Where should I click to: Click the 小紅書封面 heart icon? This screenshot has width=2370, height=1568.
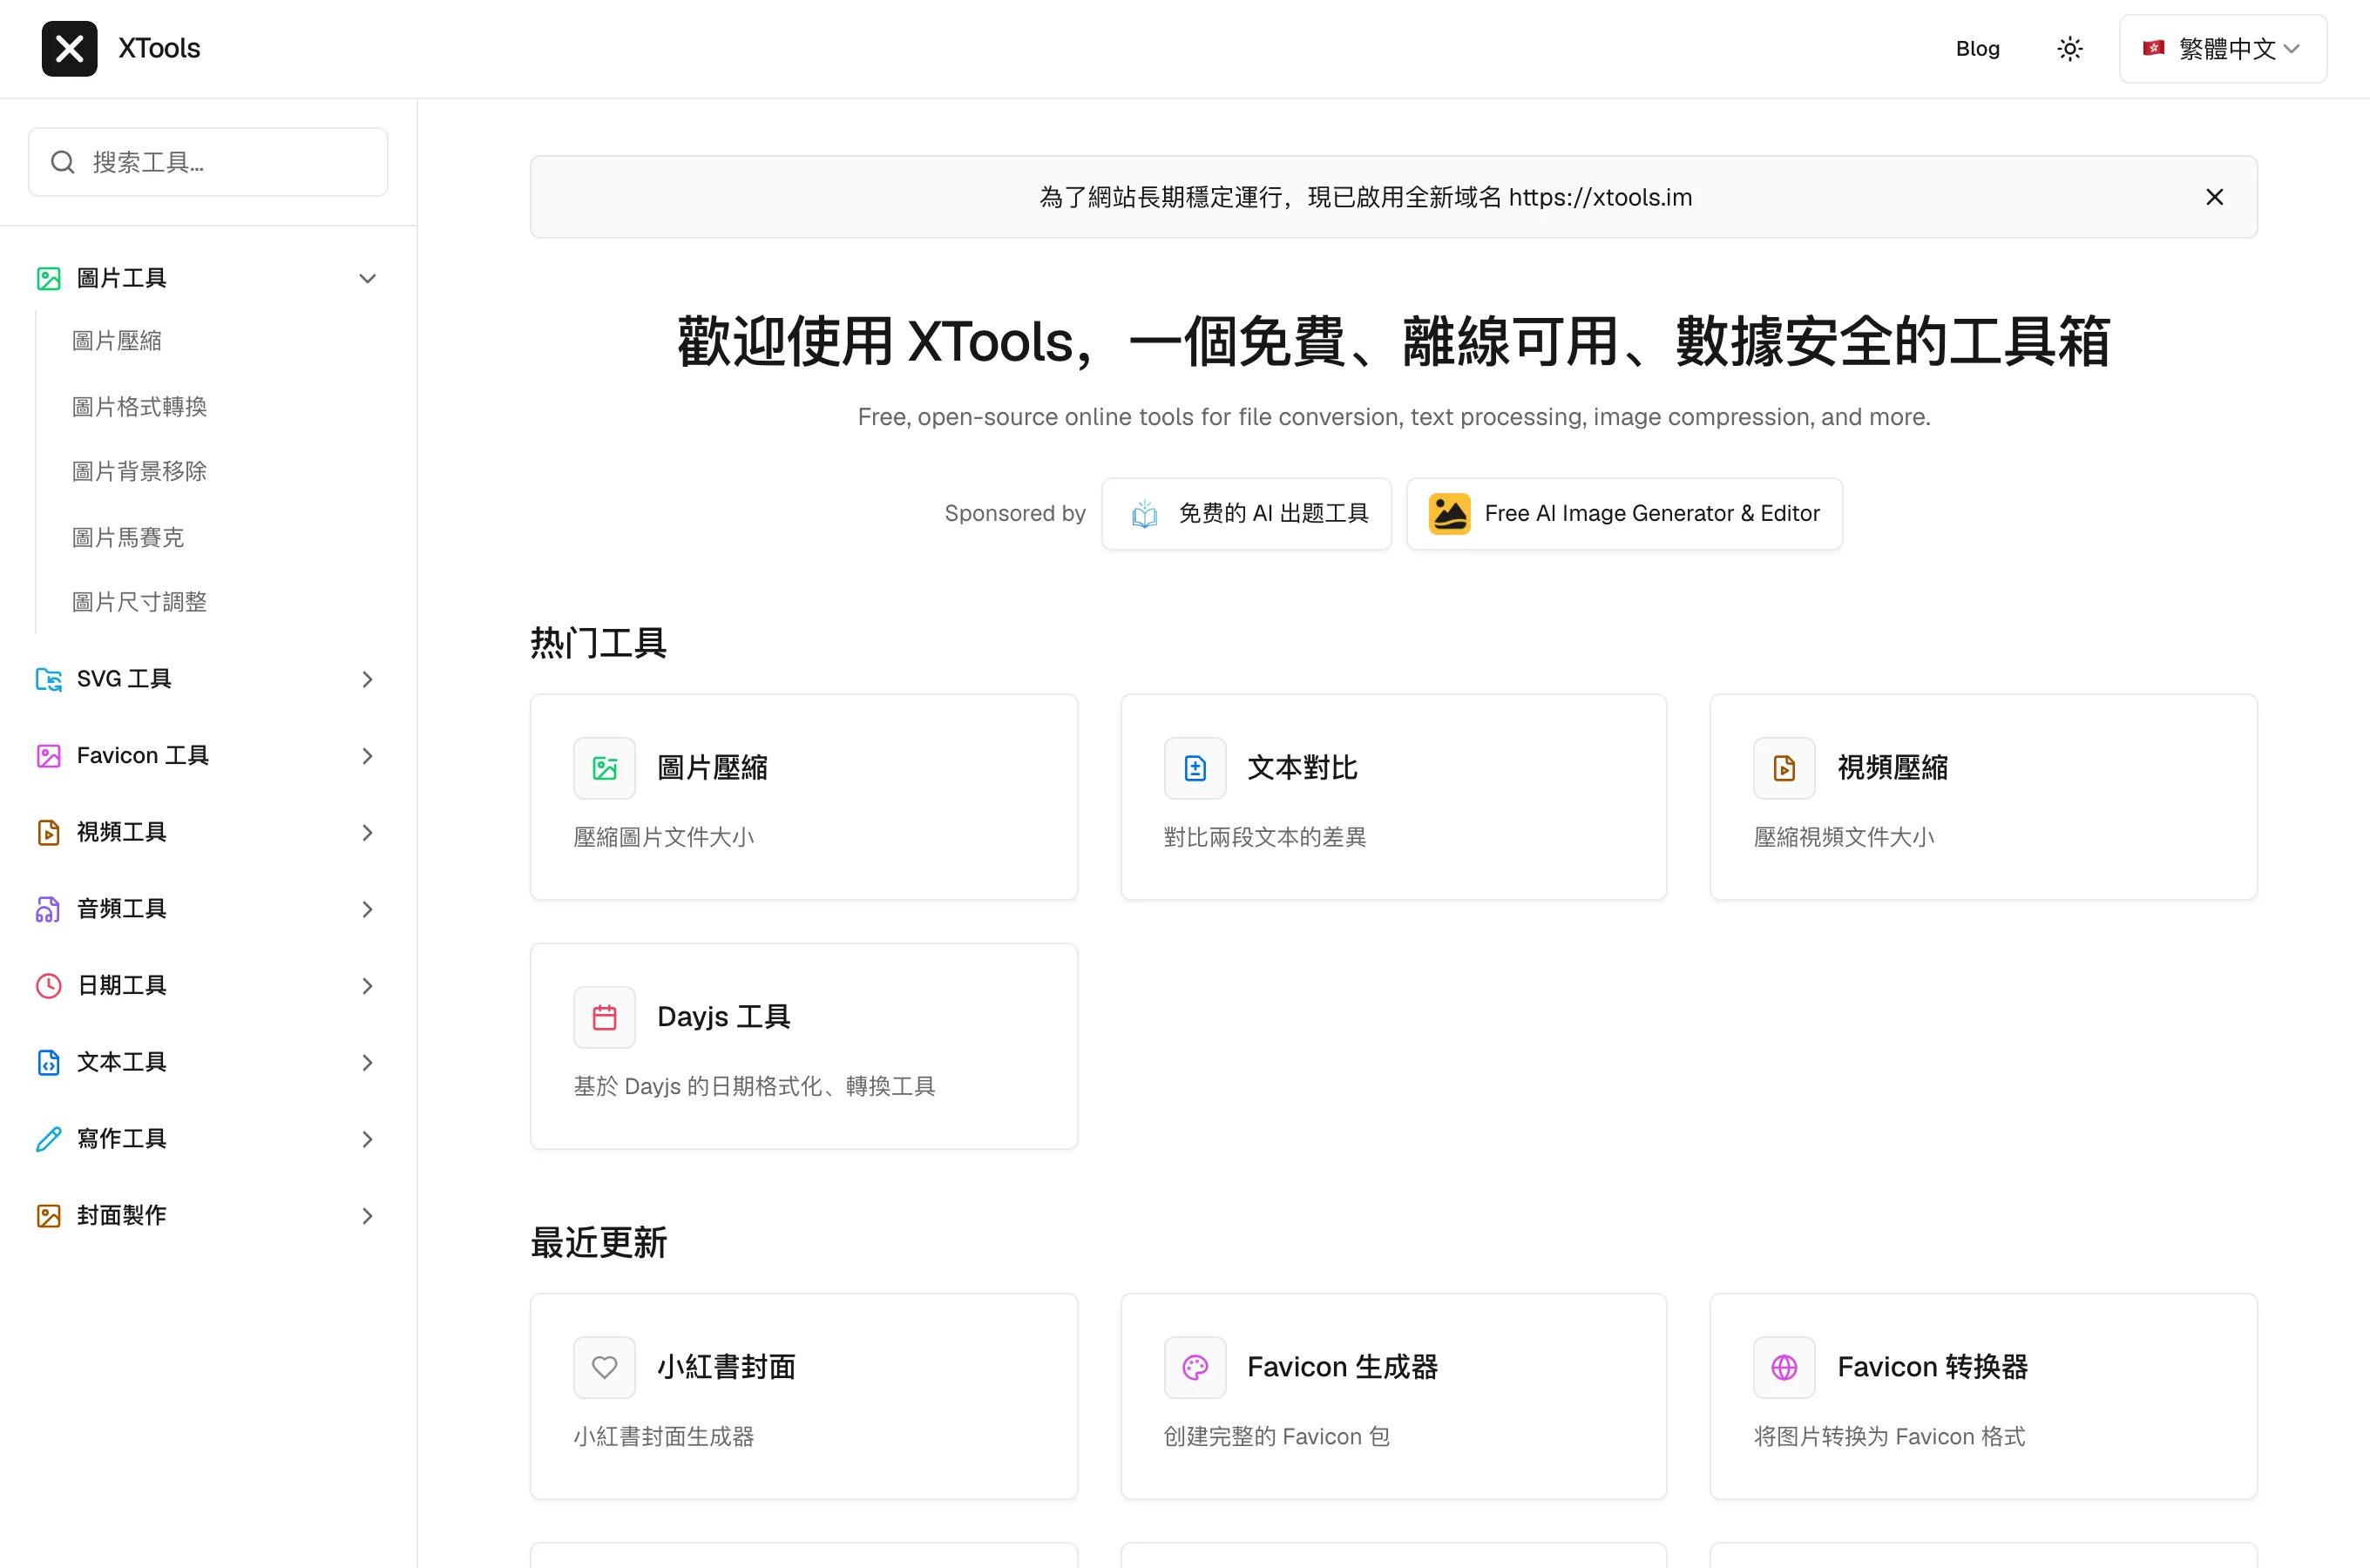click(x=604, y=1367)
